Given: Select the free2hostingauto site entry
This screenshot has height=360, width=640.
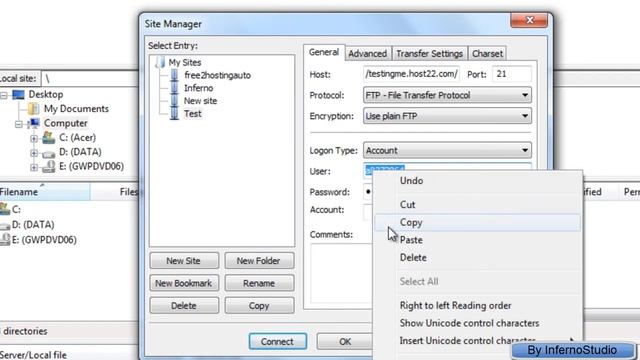Looking at the screenshot, I should click(217, 75).
